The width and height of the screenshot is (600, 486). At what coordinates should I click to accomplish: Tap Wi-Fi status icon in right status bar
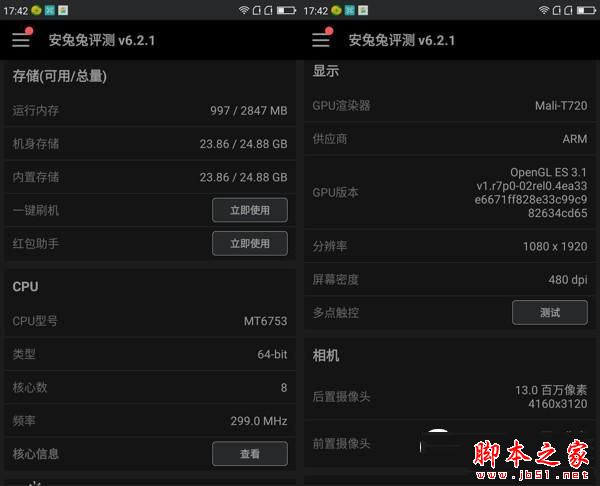coord(544,10)
